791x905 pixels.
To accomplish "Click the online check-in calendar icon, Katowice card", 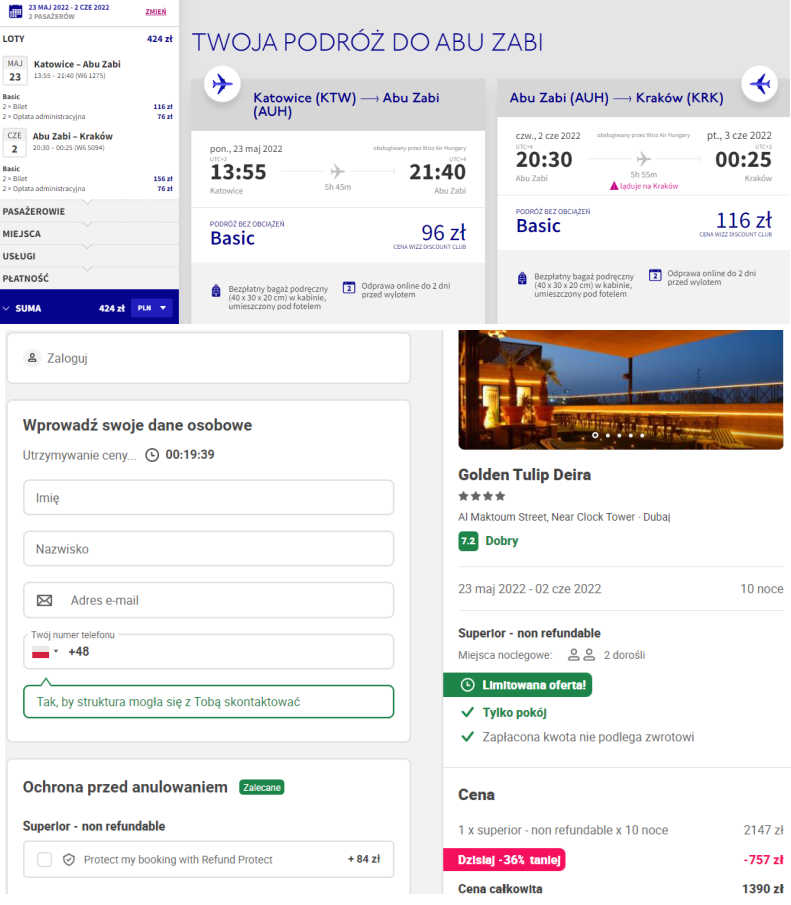I will [349, 287].
